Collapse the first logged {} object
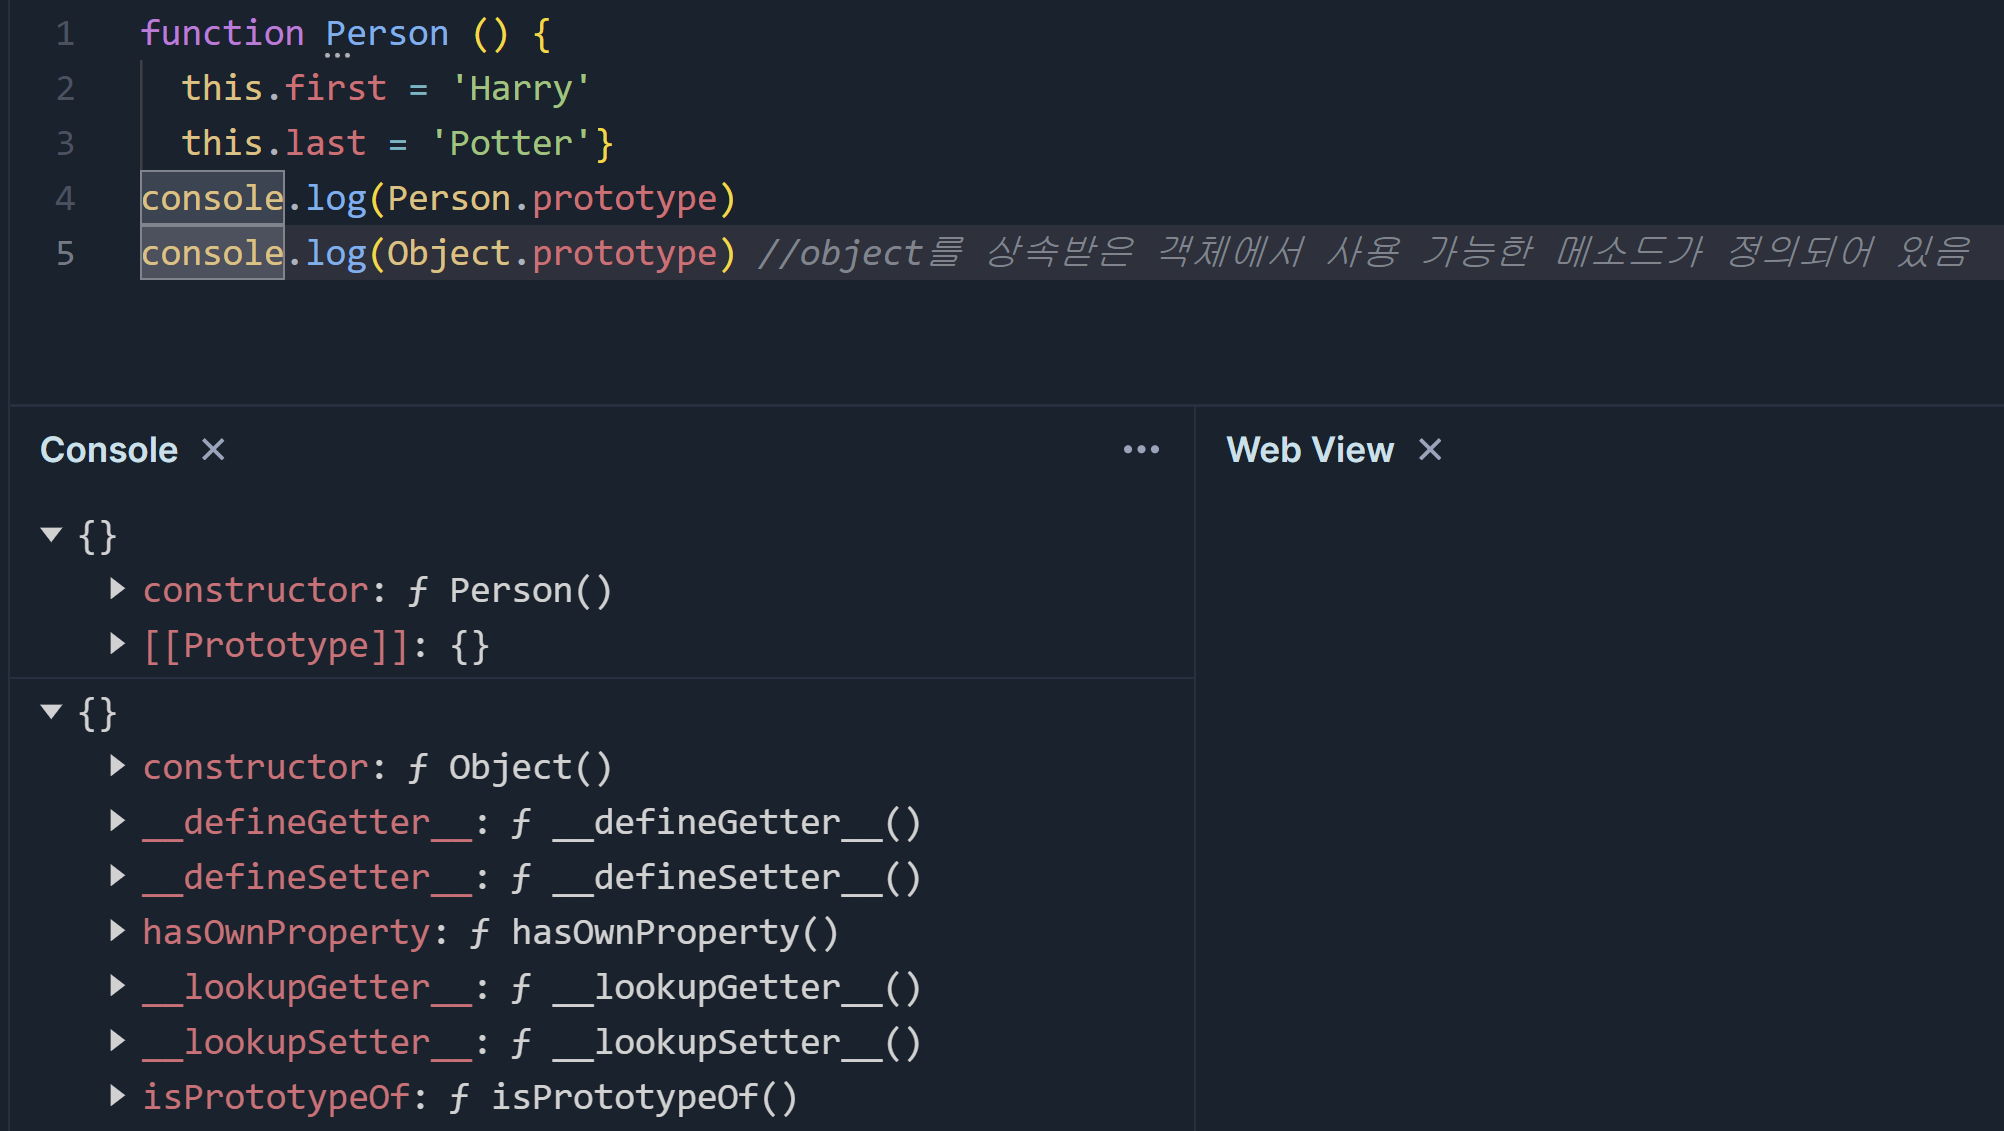Viewport: 2004px width, 1131px height. point(52,535)
